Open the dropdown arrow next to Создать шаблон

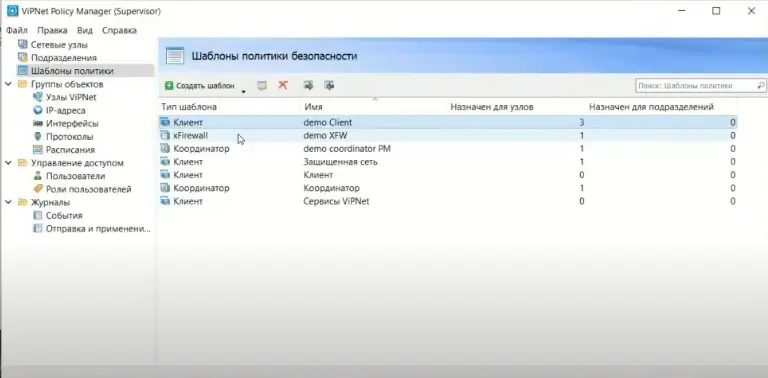coord(243,91)
